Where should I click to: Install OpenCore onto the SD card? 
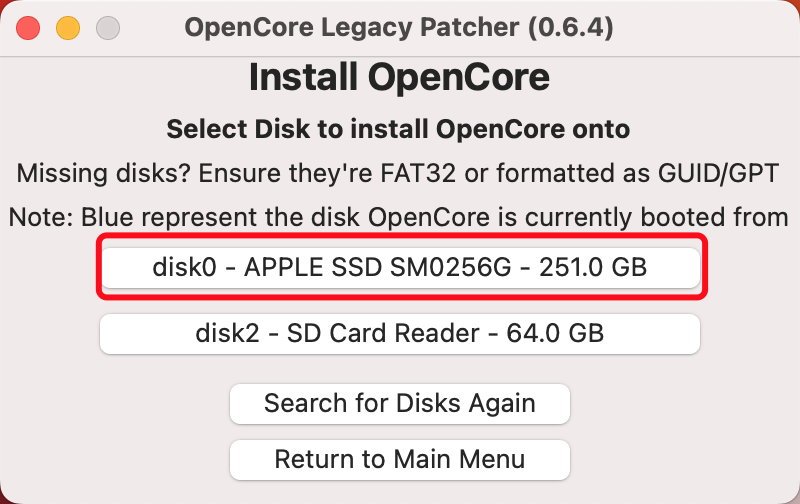click(399, 333)
